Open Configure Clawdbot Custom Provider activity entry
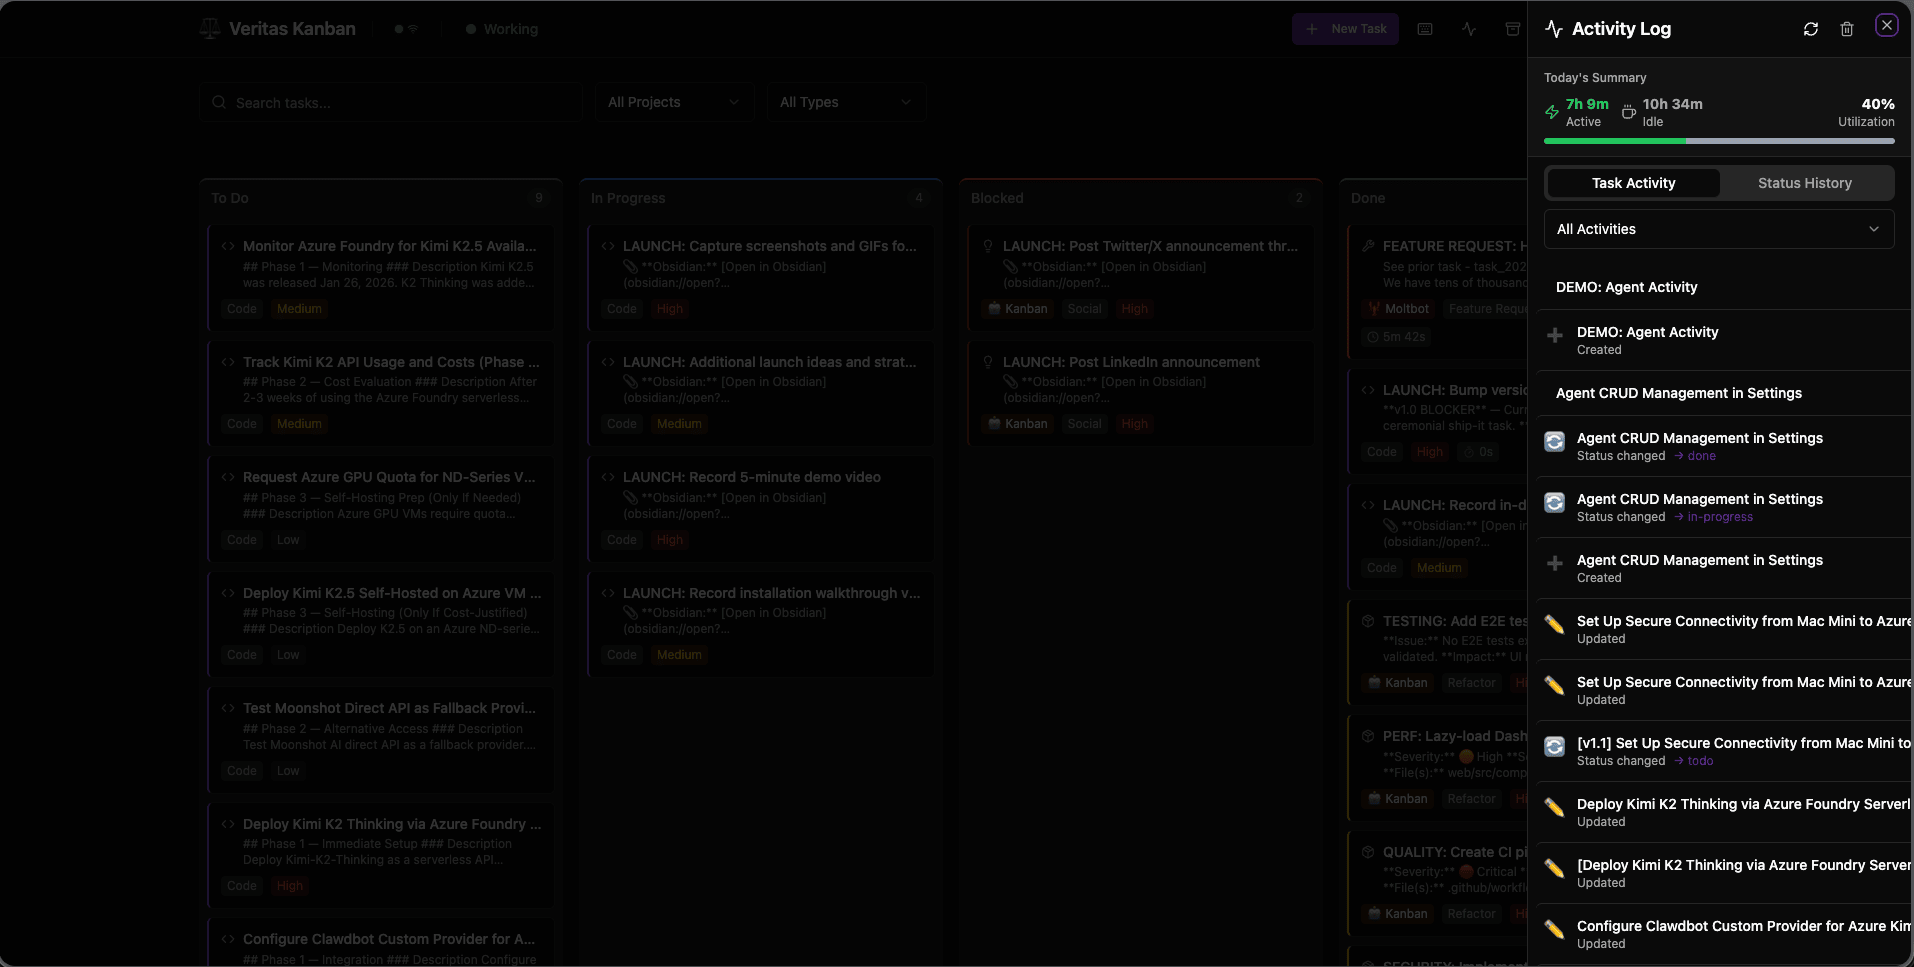 (x=1740, y=934)
